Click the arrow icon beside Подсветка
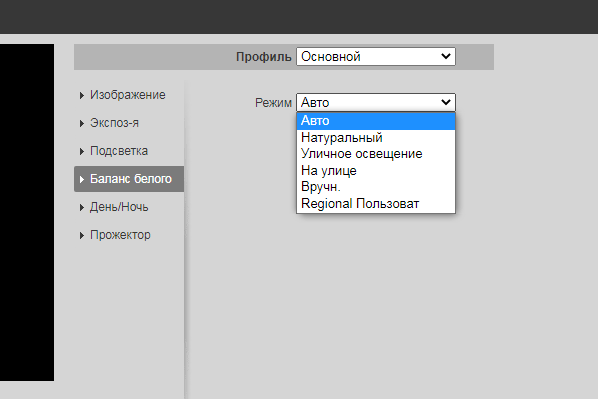The height and width of the screenshot is (404, 608). point(82,151)
